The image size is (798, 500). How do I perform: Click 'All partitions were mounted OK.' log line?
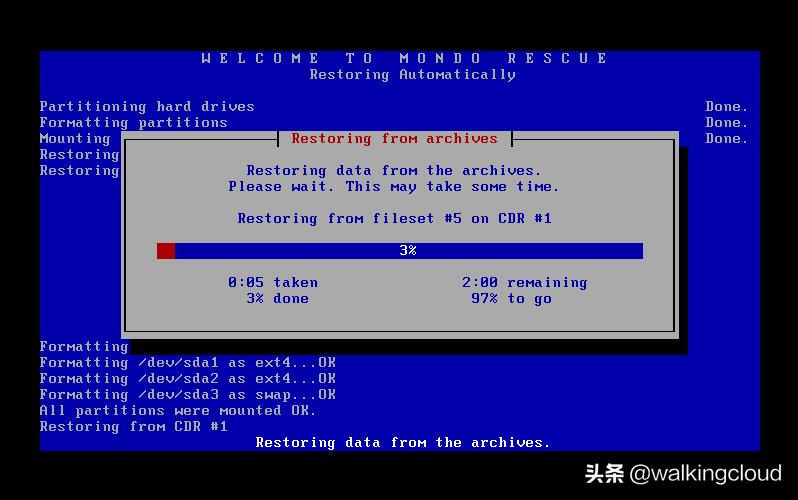point(178,410)
